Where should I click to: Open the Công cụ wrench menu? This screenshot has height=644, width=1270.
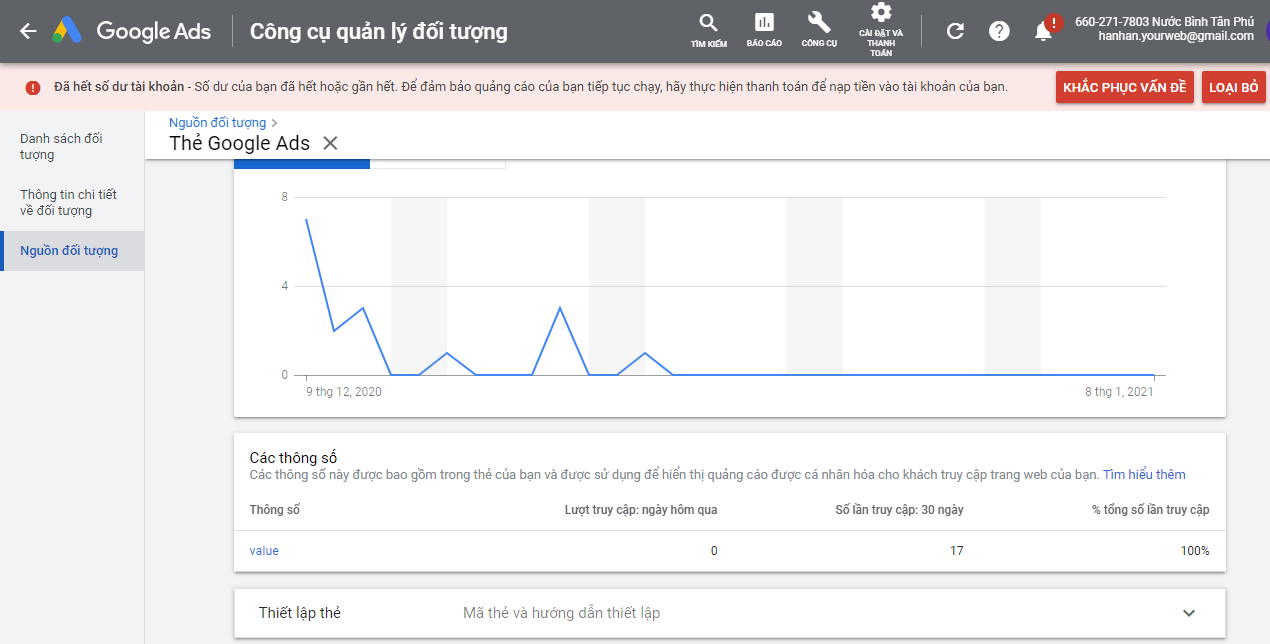pyautogui.click(x=819, y=30)
